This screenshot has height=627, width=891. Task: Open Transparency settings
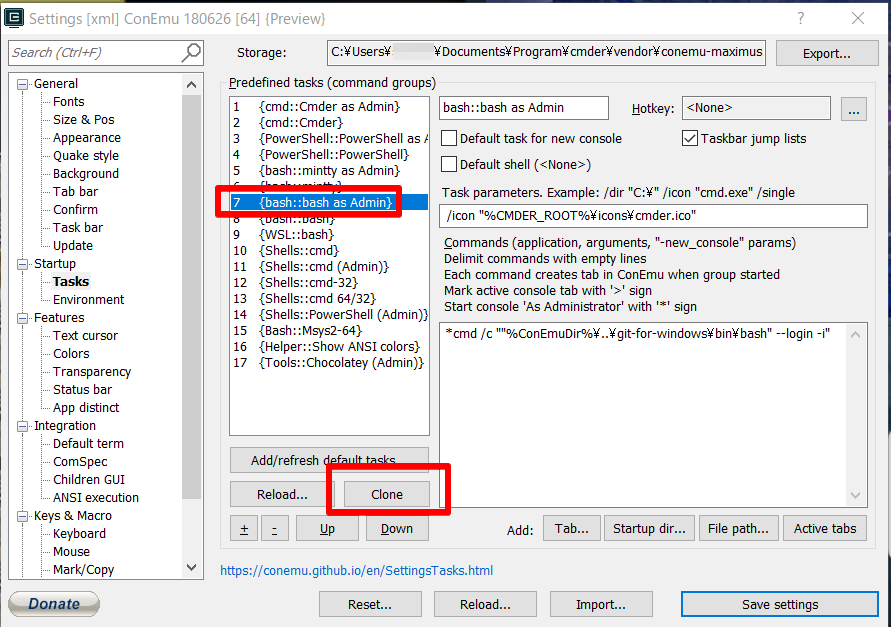pyautogui.click(x=92, y=372)
